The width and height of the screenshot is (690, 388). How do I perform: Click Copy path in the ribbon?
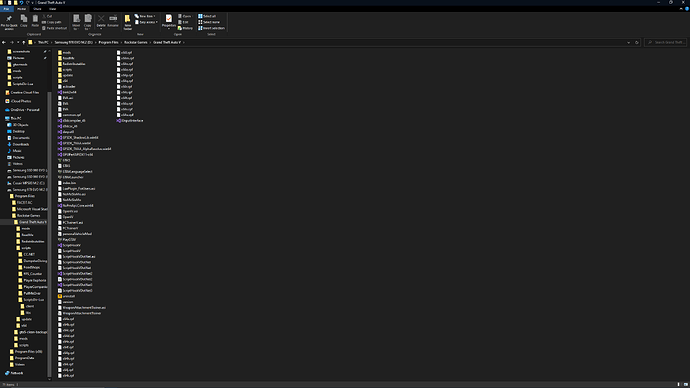click(52, 22)
